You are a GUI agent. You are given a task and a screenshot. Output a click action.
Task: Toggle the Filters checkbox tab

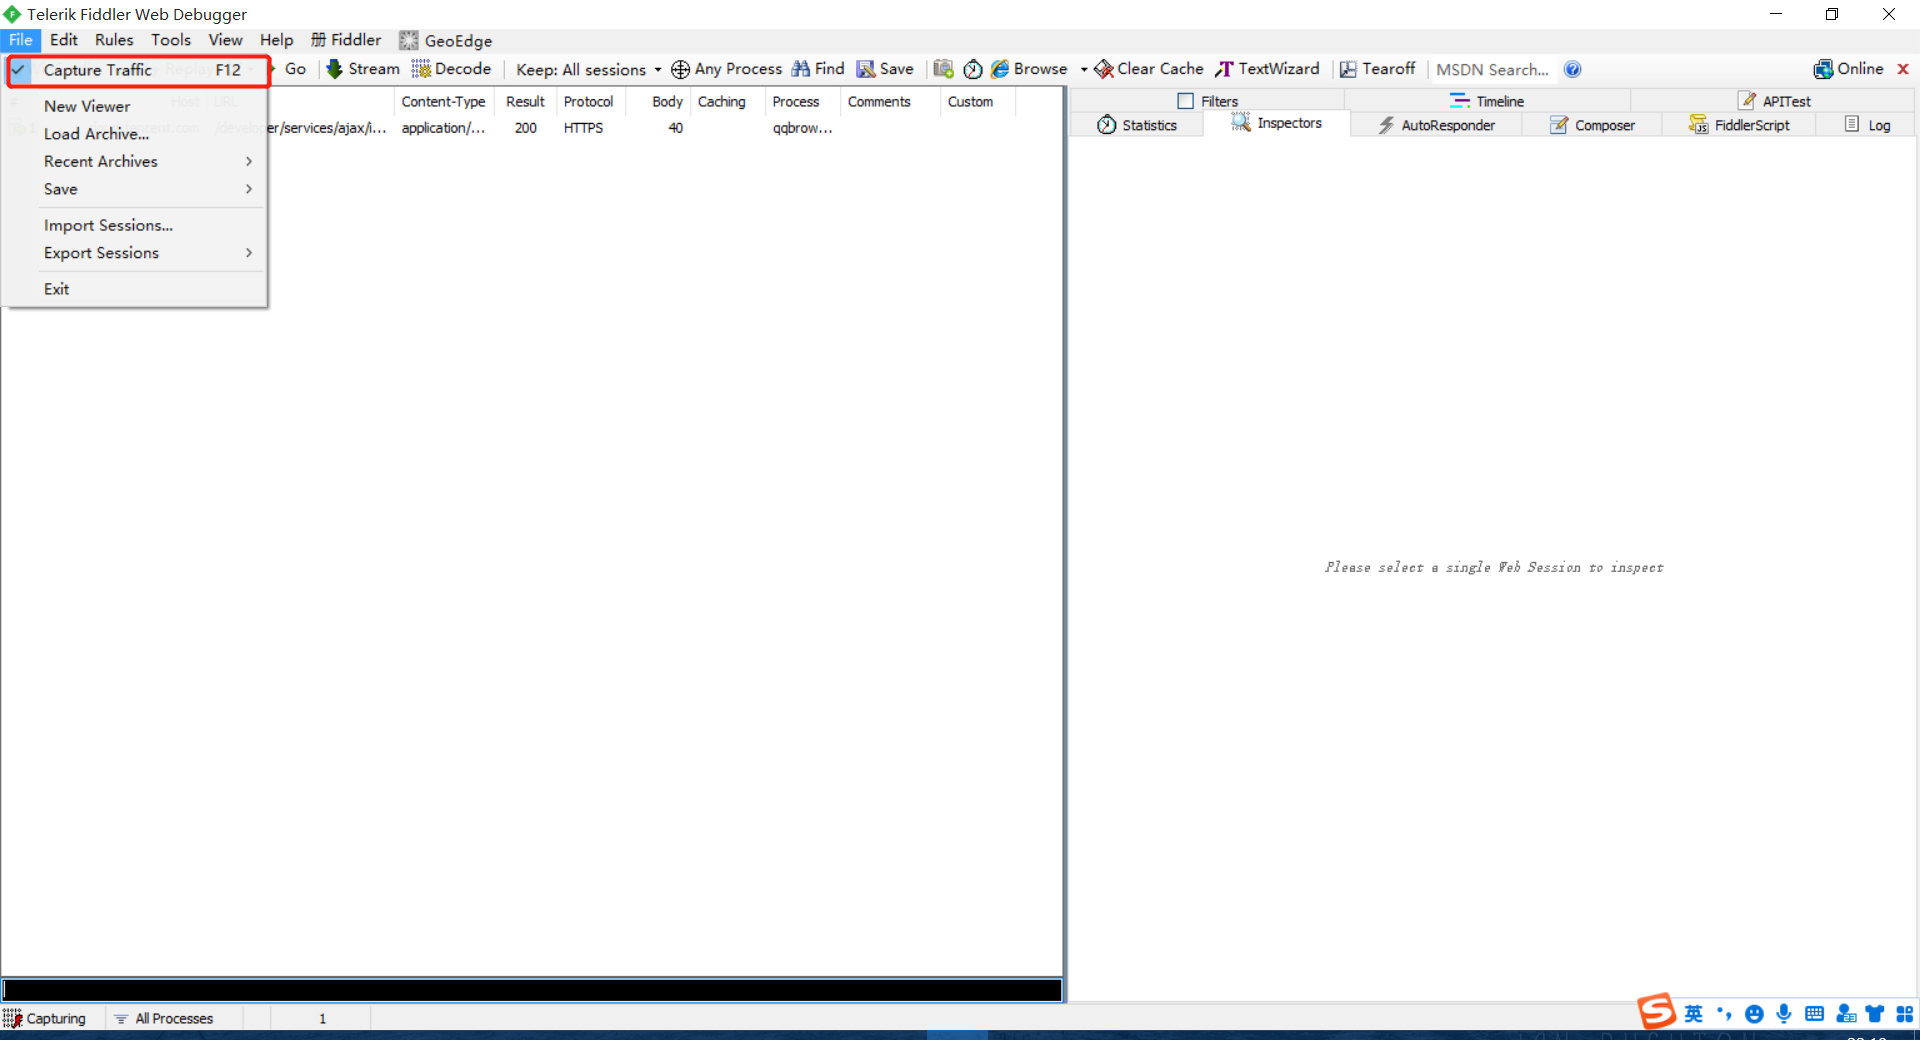coord(1186,101)
